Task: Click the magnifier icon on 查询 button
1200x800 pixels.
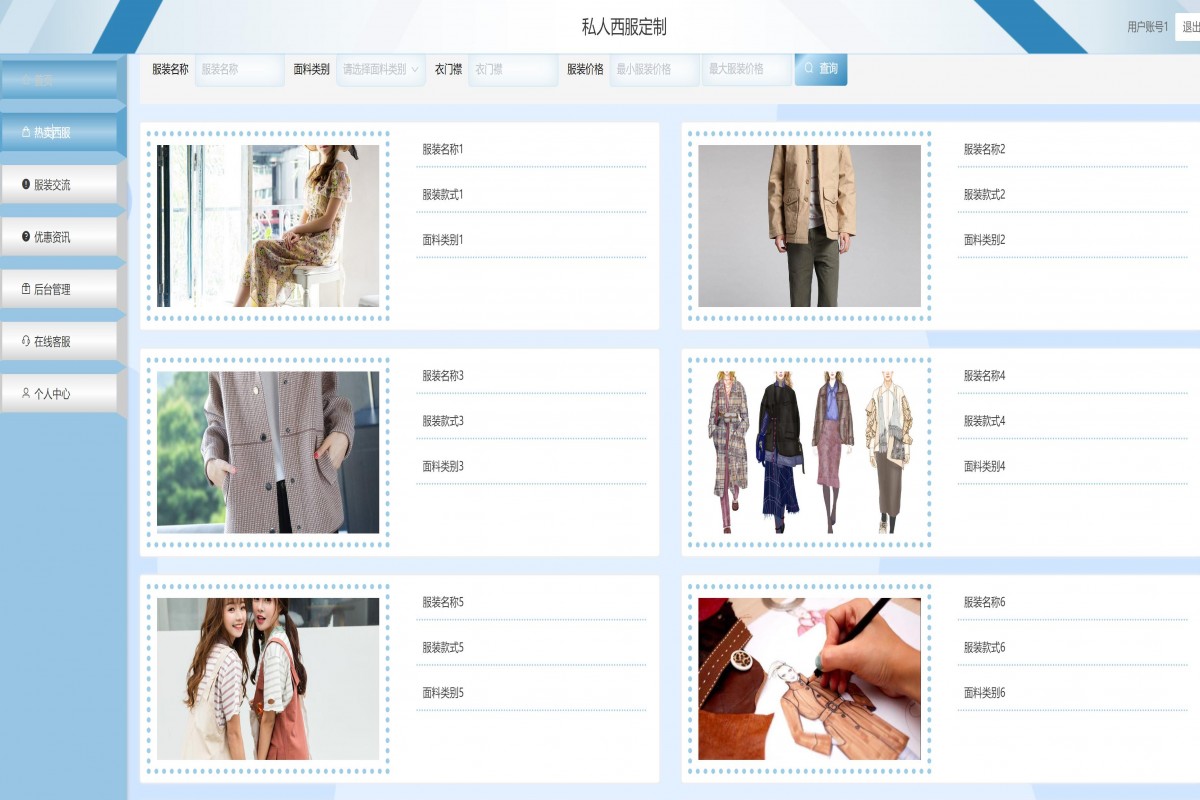Action: tap(809, 69)
